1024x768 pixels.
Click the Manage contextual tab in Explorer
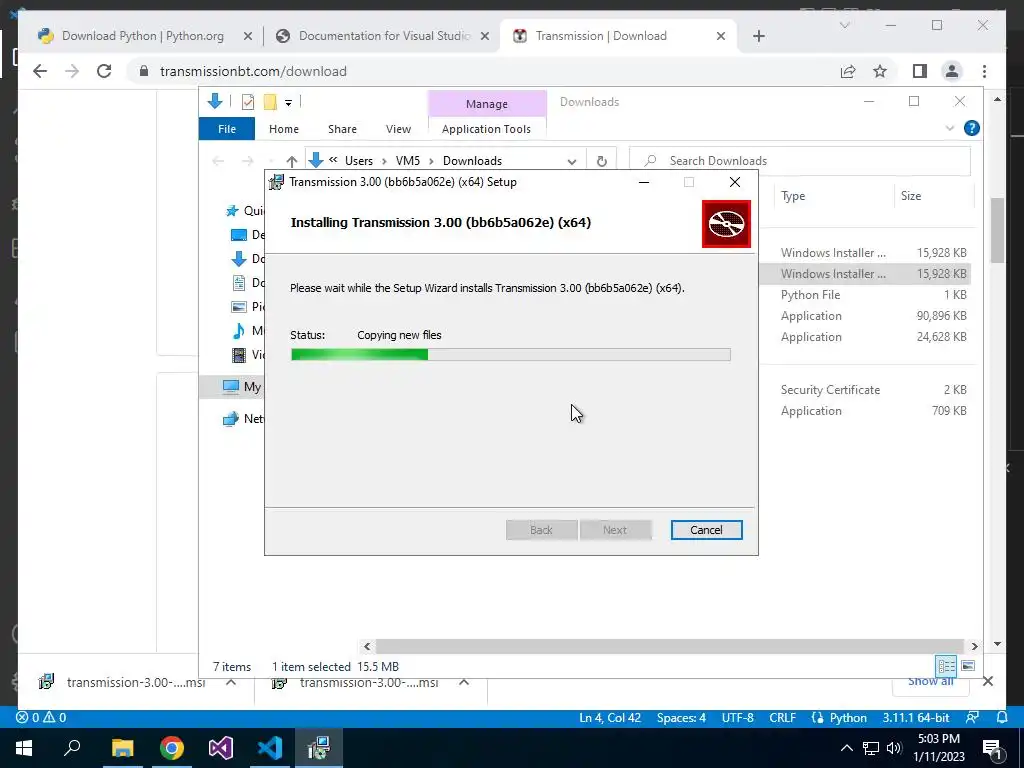click(x=487, y=104)
